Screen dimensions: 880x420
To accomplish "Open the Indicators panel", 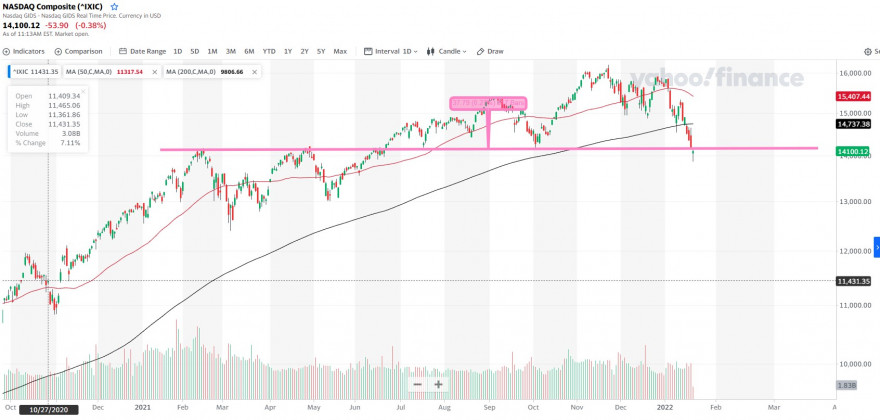I will click(x=24, y=51).
